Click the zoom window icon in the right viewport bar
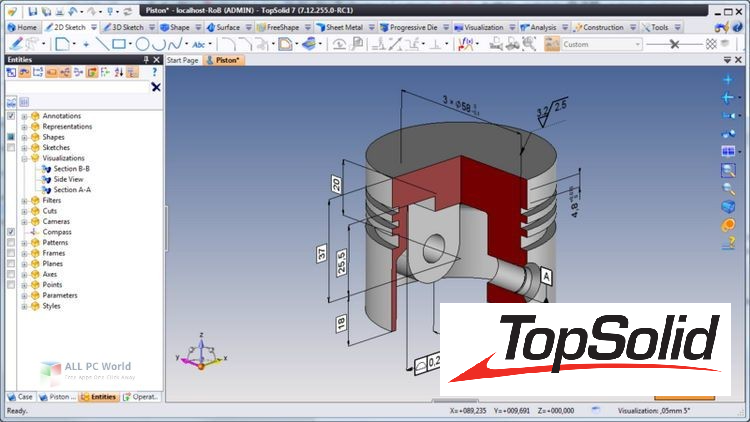This screenshot has height=422, width=750. click(728, 170)
